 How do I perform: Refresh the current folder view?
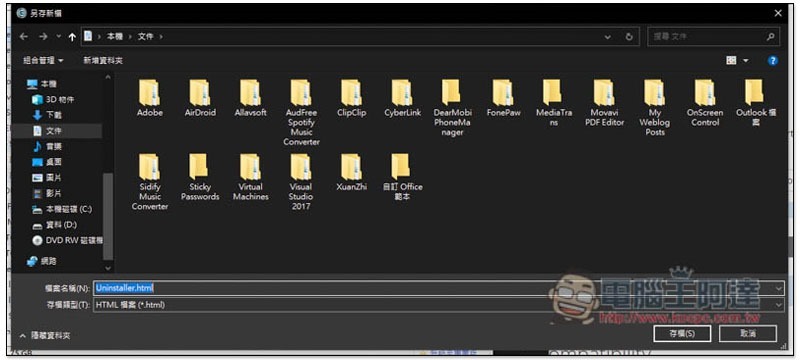[629, 37]
